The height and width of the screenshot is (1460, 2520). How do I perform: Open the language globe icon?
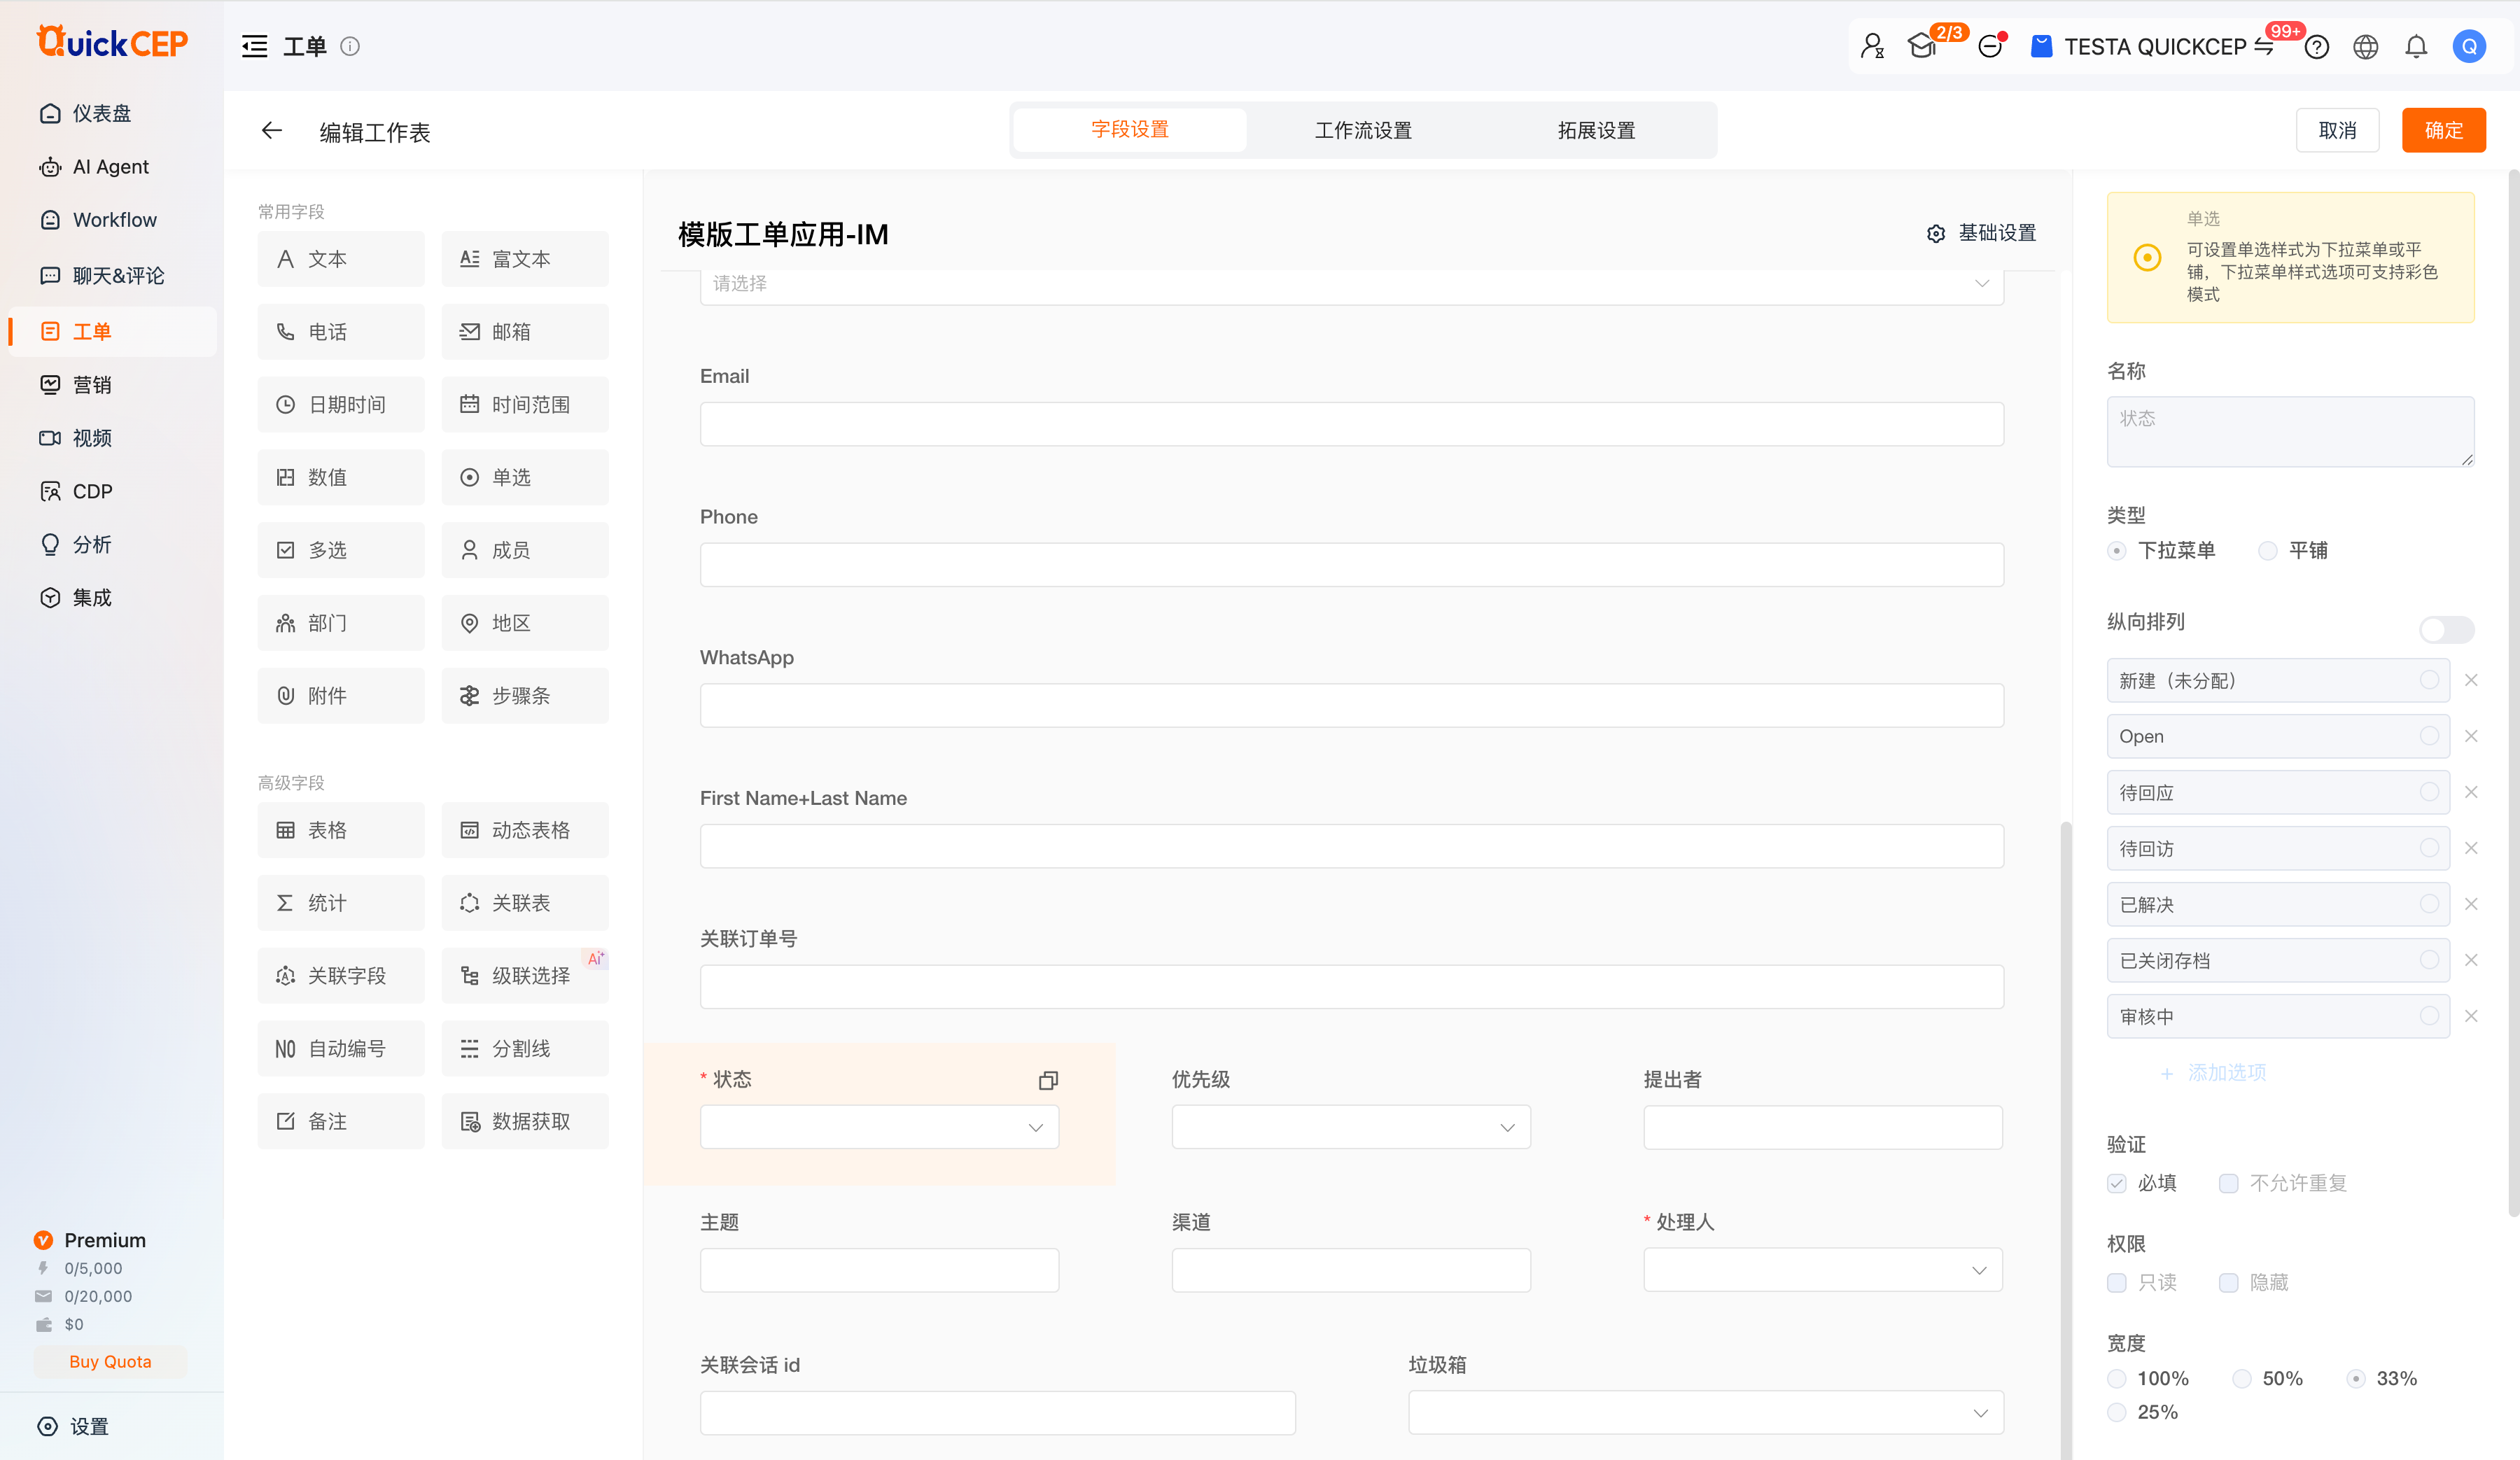pyautogui.click(x=2365, y=47)
